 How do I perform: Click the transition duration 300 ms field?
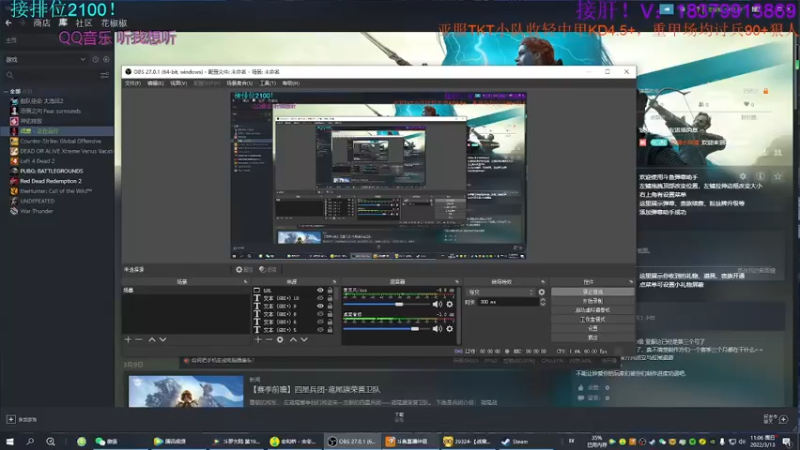508,302
